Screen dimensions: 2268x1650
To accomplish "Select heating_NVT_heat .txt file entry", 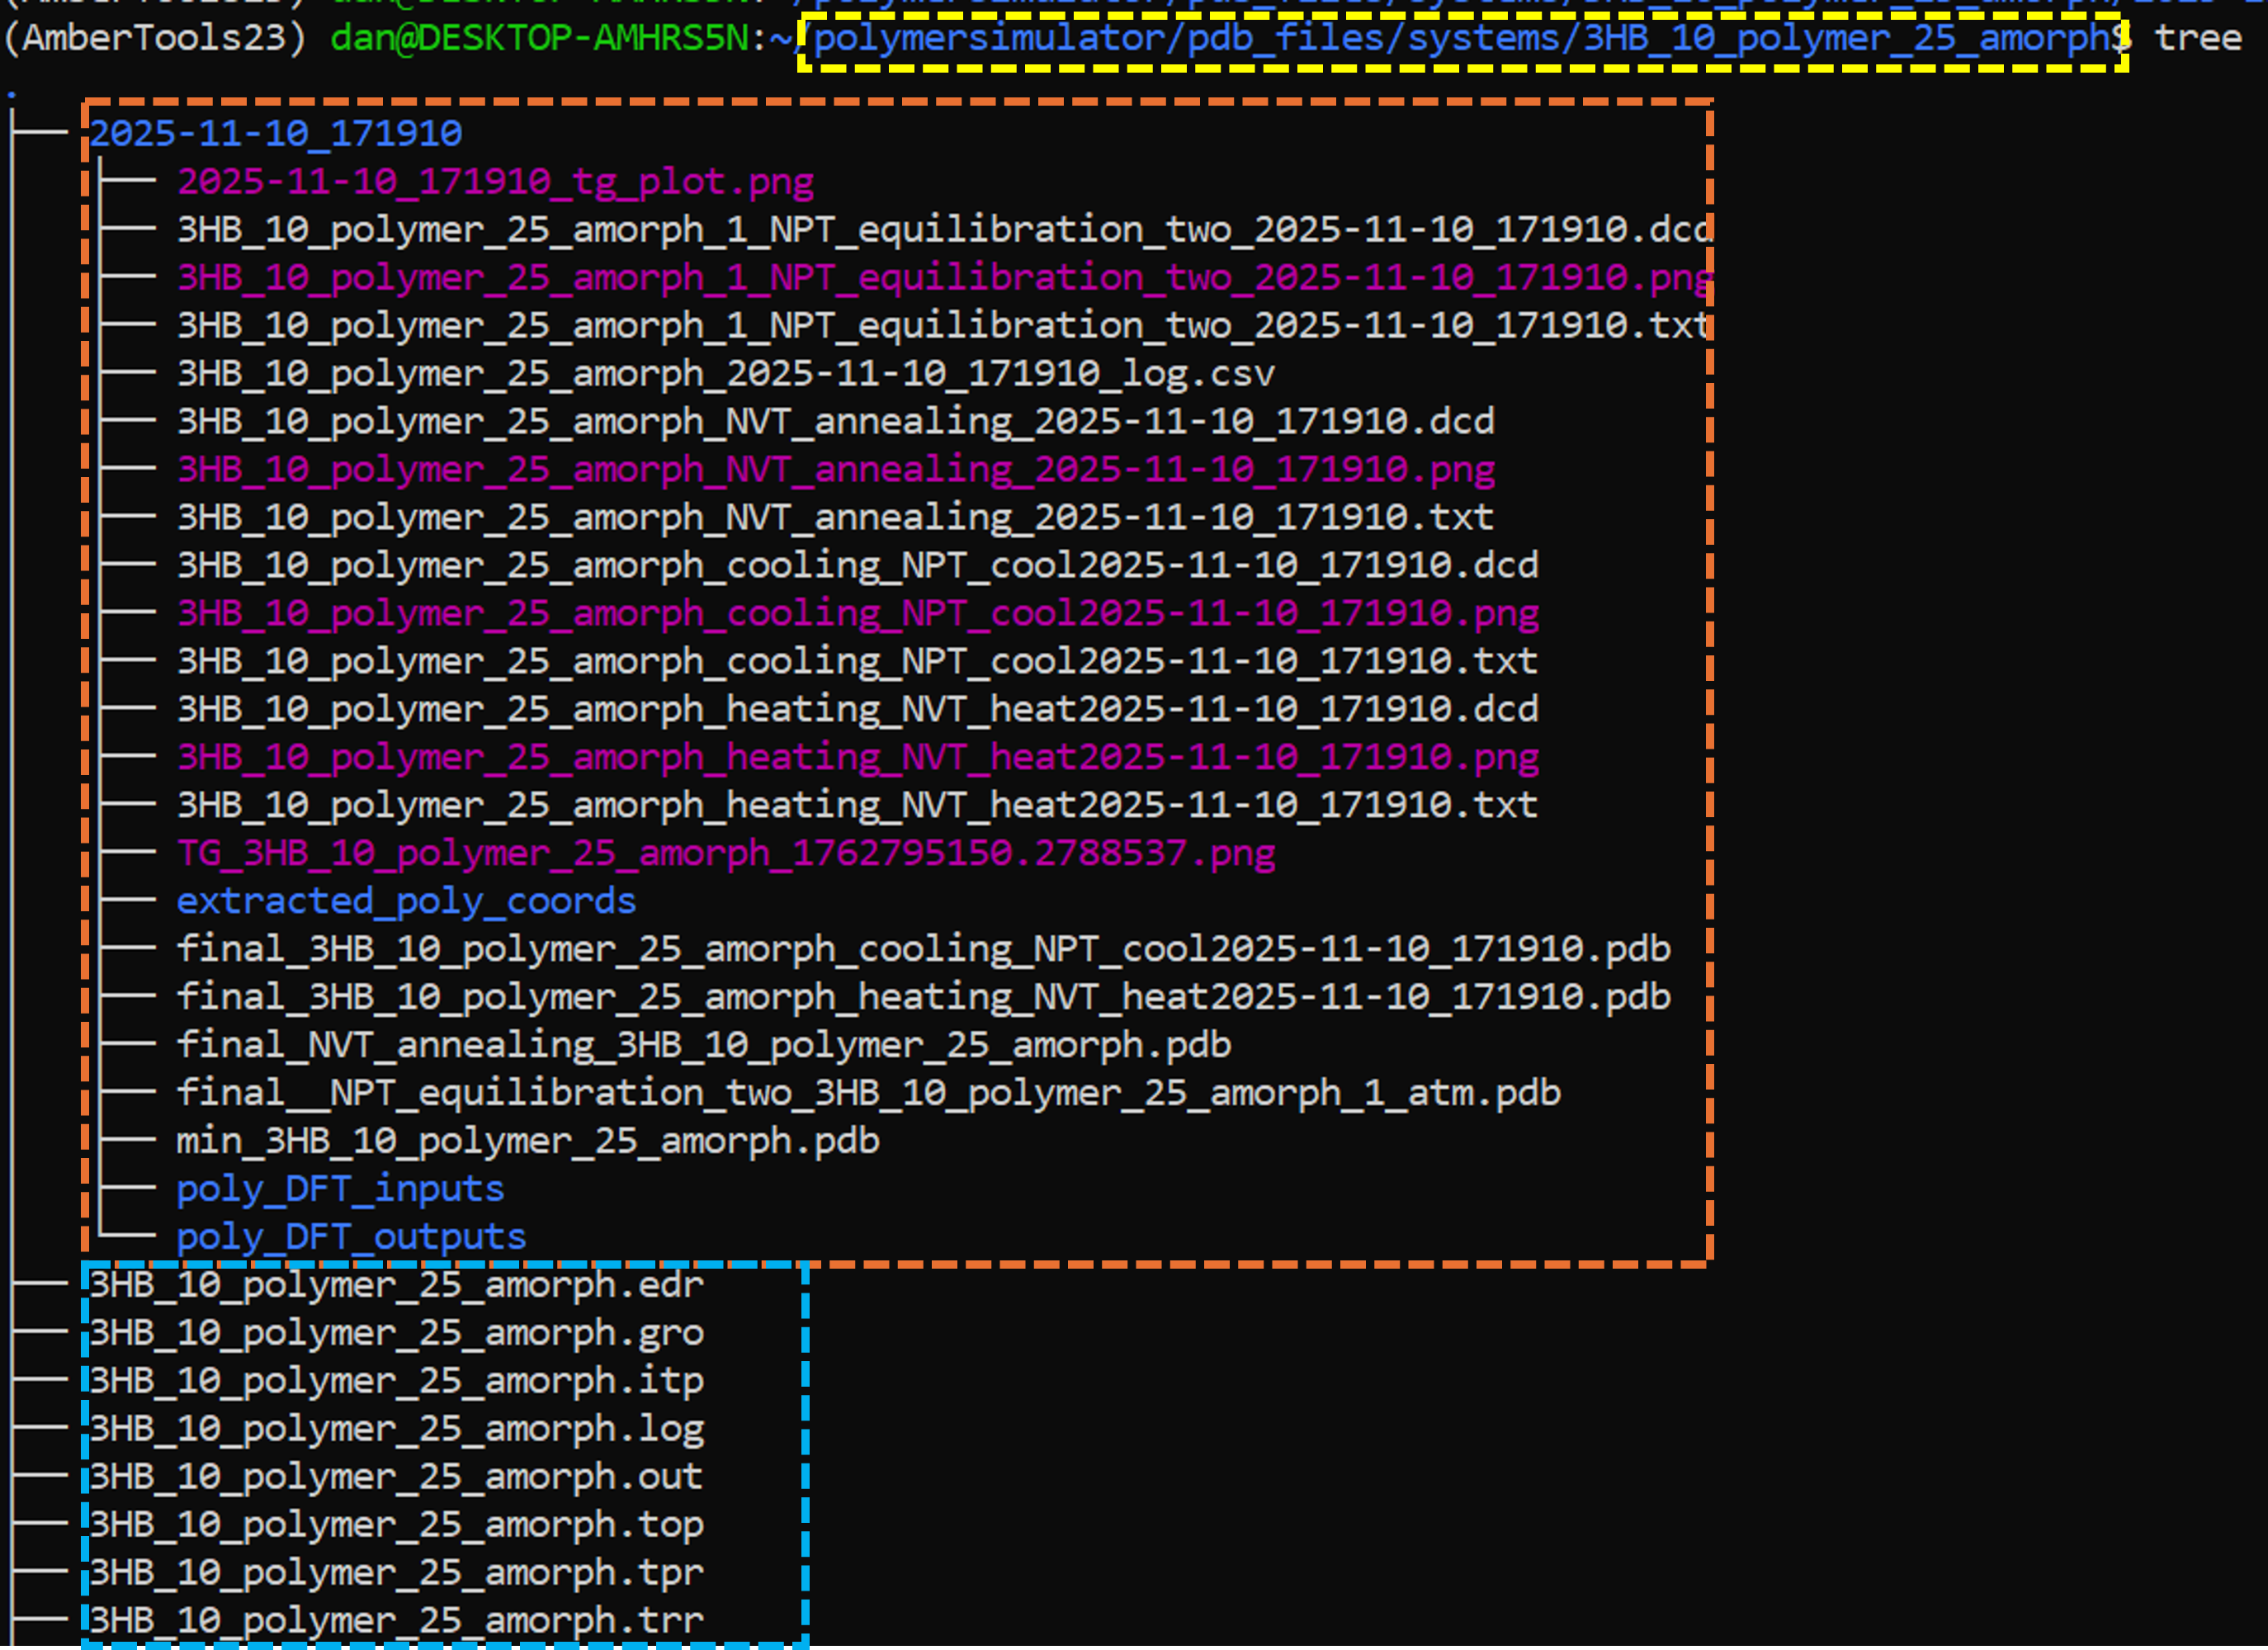I will coord(858,806).
